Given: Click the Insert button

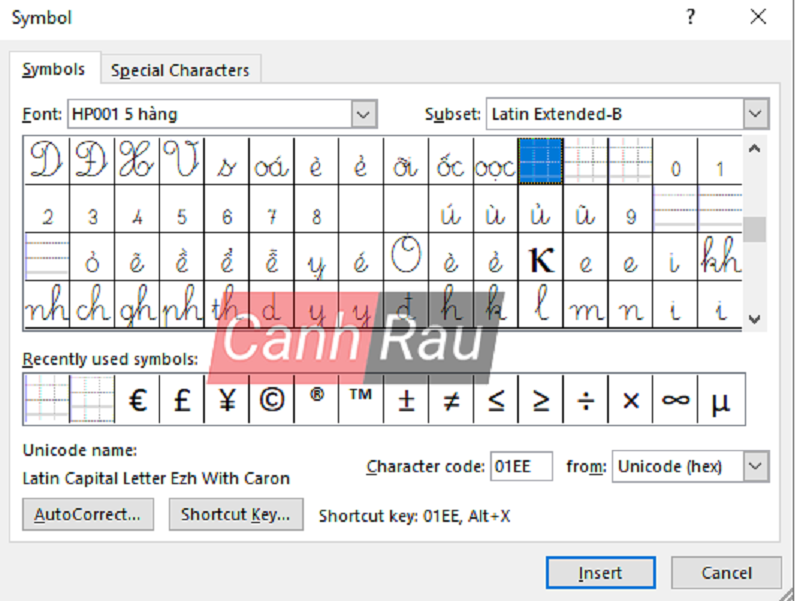Looking at the screenshot, I should click(x=600, y=573).
